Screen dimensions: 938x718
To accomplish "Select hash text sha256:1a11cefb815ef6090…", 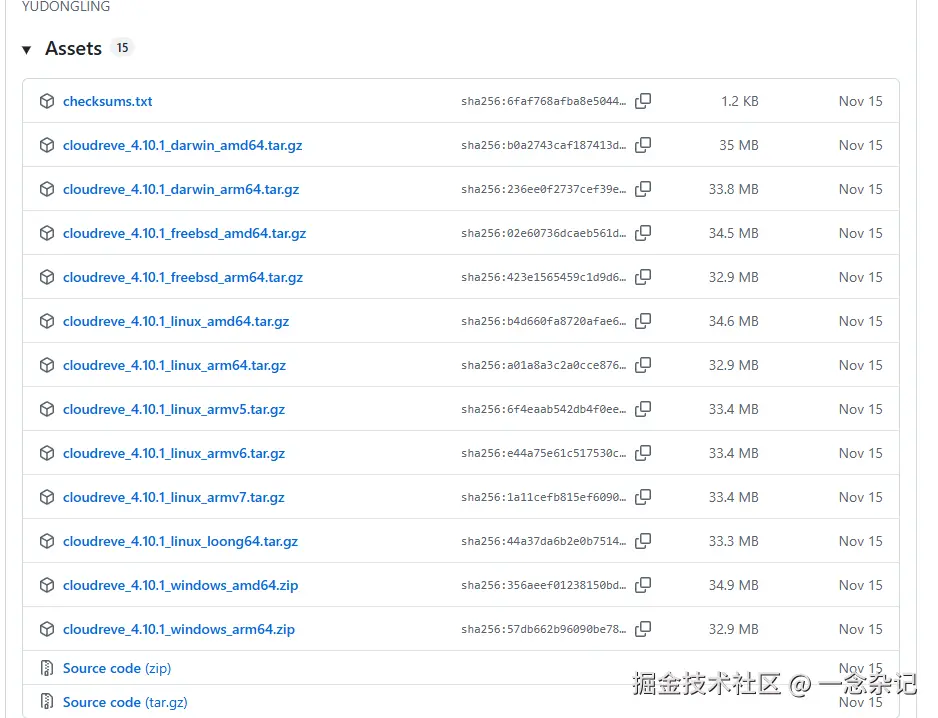I will [x=543, y=497].
